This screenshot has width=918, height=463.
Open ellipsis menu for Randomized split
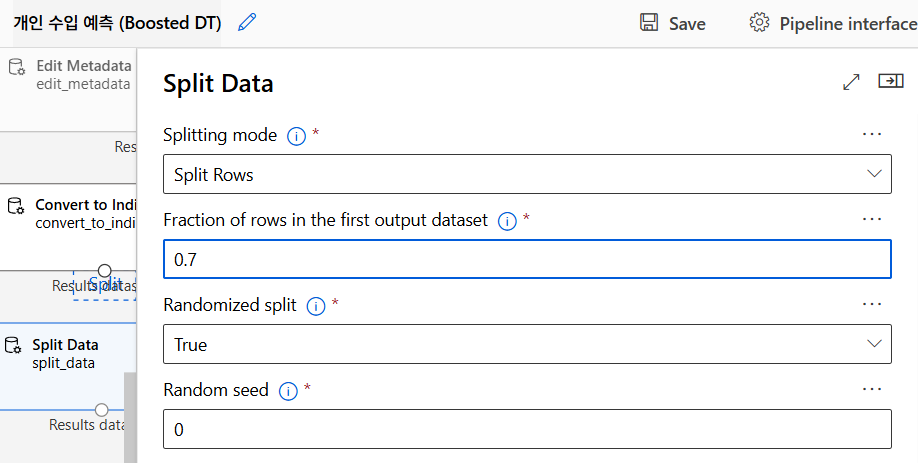(x=872, y=304)
